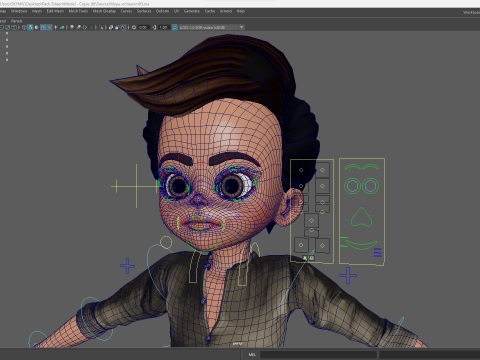Open the Curves menu
This screenshot has width=480, height=360.
(x=126, y=11)
